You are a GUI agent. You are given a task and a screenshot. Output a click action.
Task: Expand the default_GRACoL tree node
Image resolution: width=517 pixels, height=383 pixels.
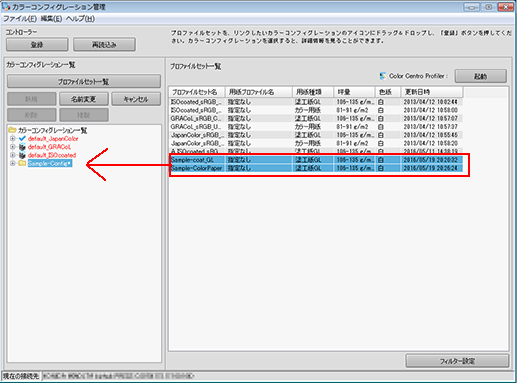13,147
